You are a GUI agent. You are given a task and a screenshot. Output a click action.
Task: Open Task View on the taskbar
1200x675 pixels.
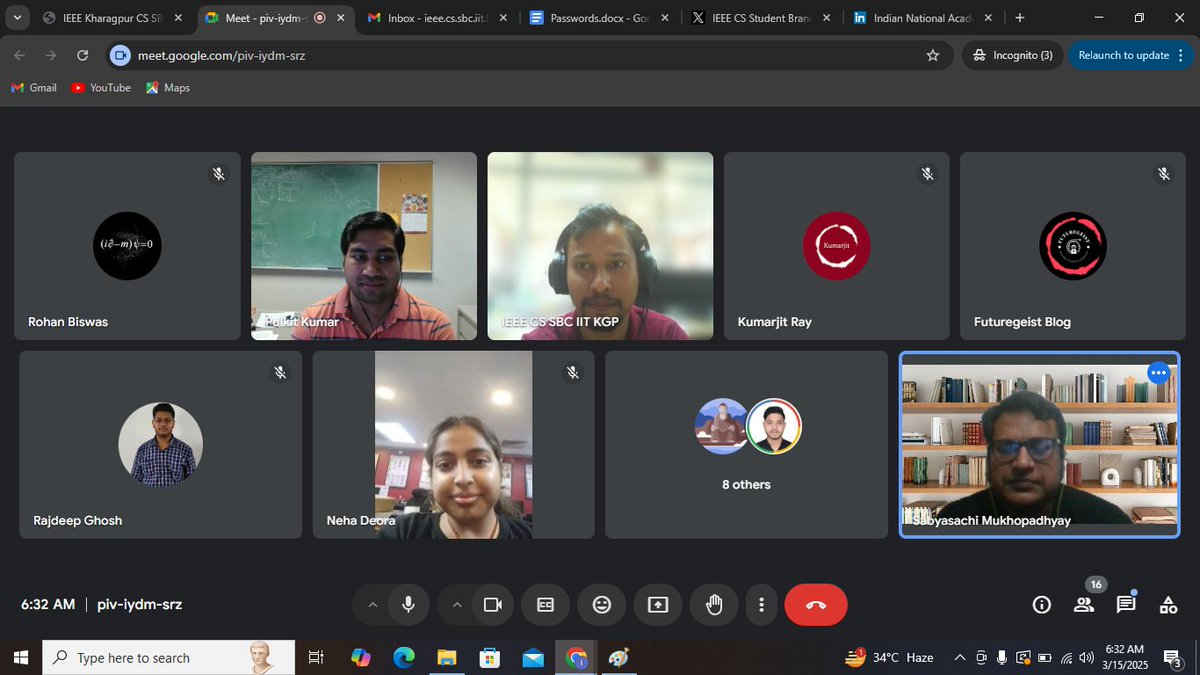(315, 658)
